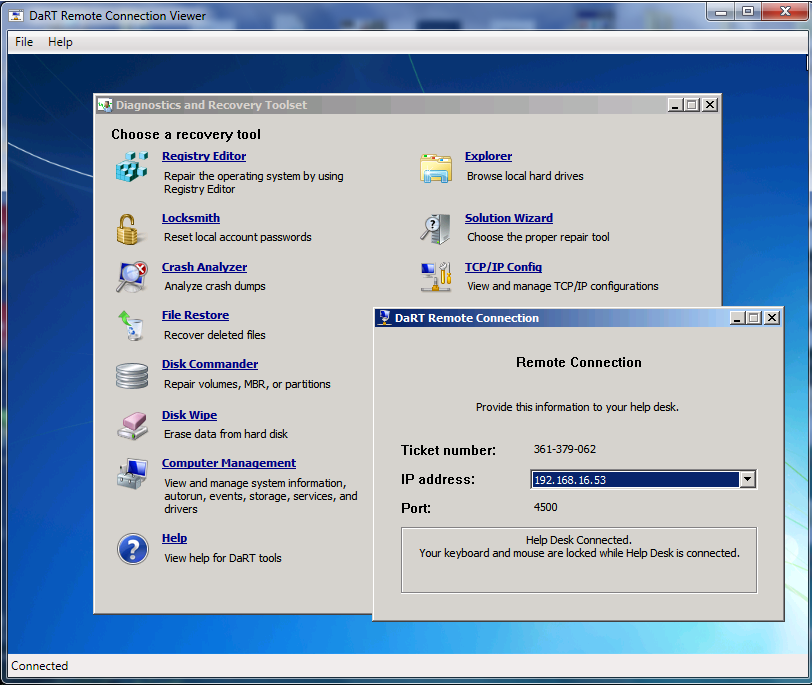Open the Help menu in menu bar
Viewport: 812px width, 685px height.
[60, 42]
